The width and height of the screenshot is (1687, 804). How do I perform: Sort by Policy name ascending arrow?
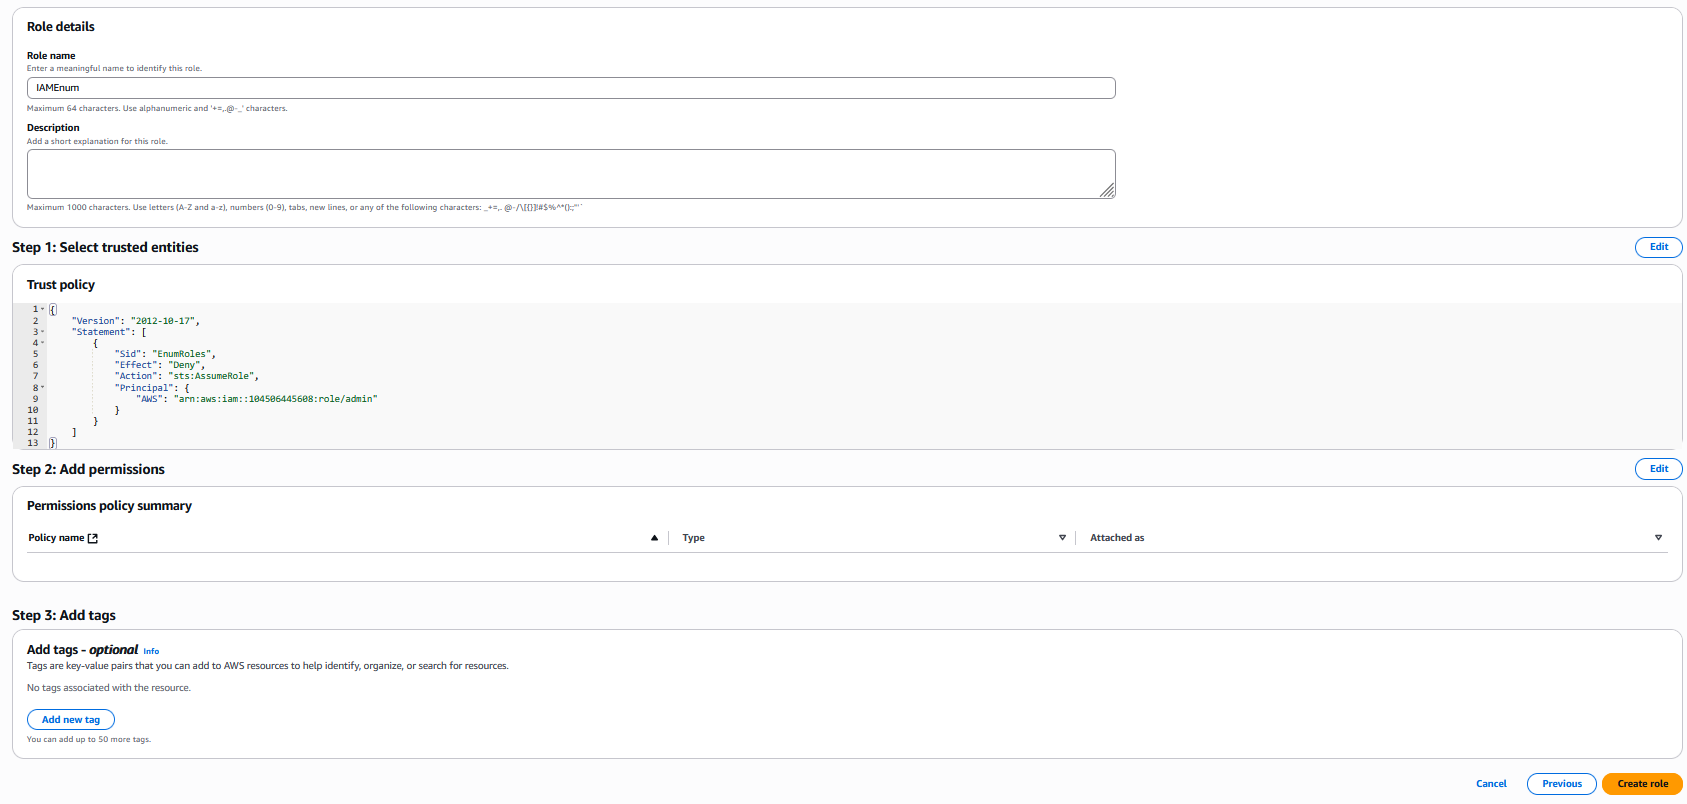coord(655,538)
